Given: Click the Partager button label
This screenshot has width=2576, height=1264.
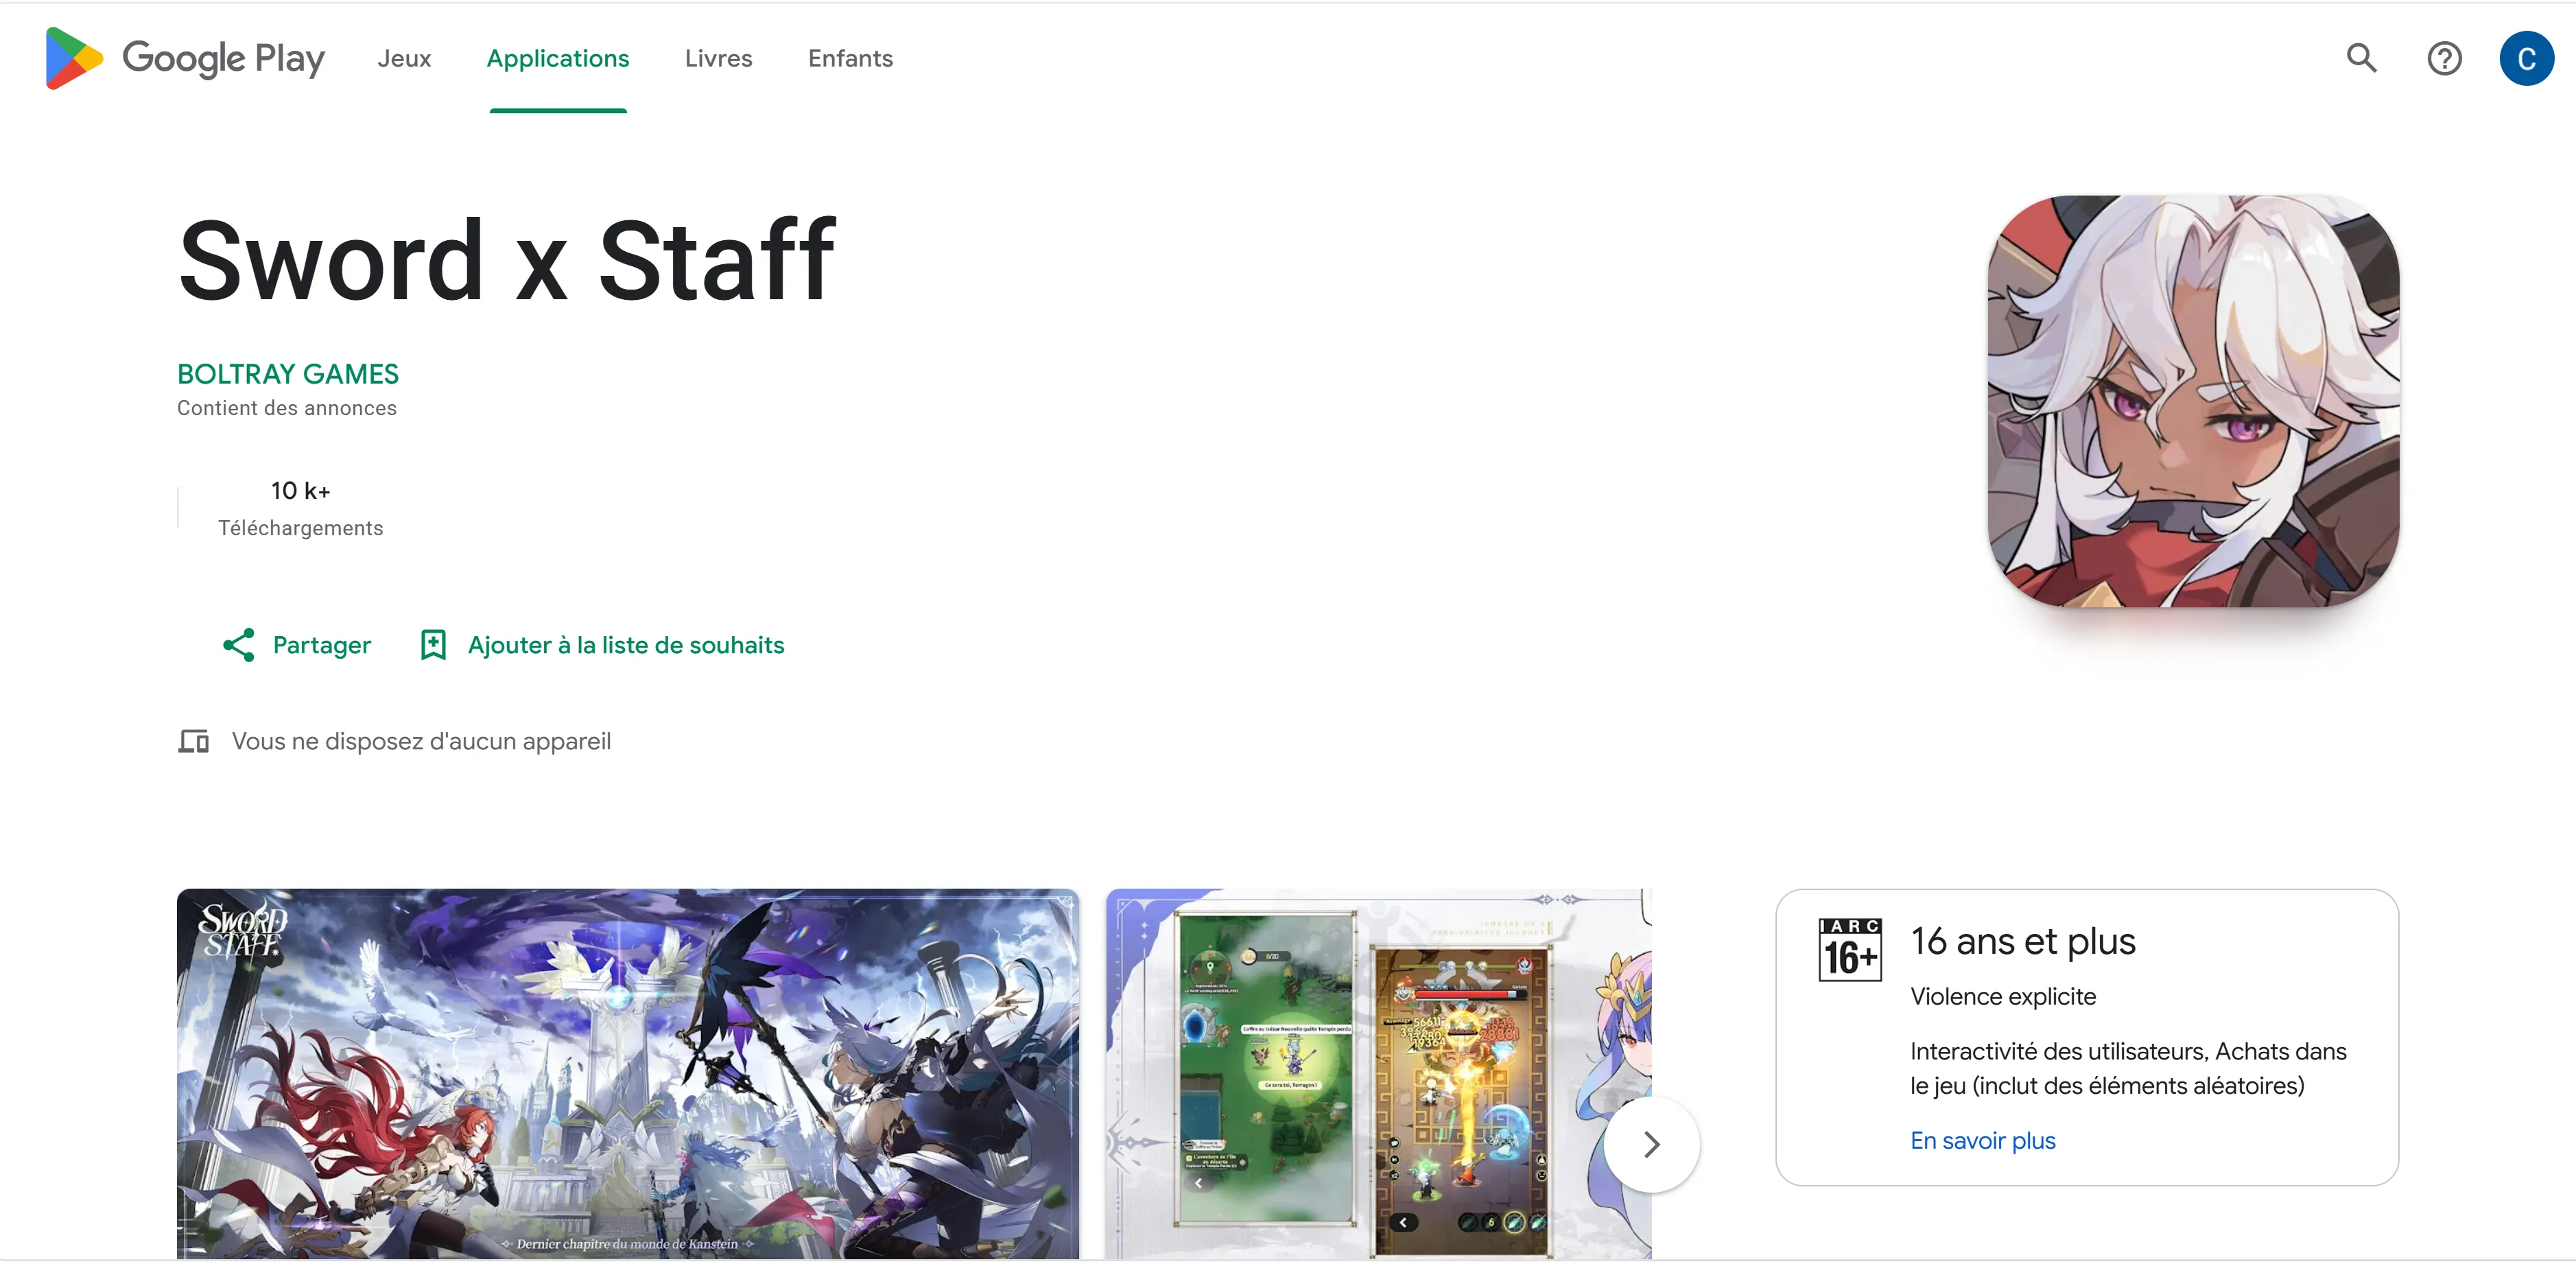Looking at the screenshot, I should [x=321, y=645].
